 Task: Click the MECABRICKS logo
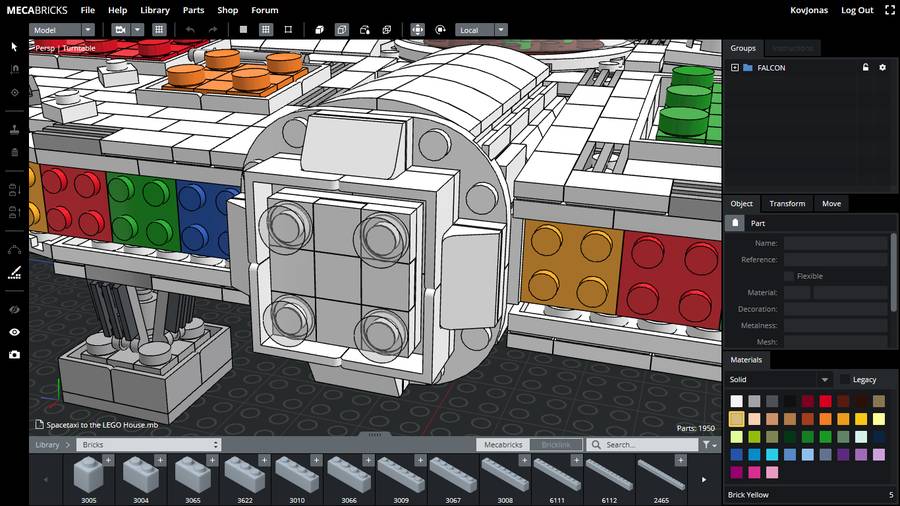pos(37,10)
